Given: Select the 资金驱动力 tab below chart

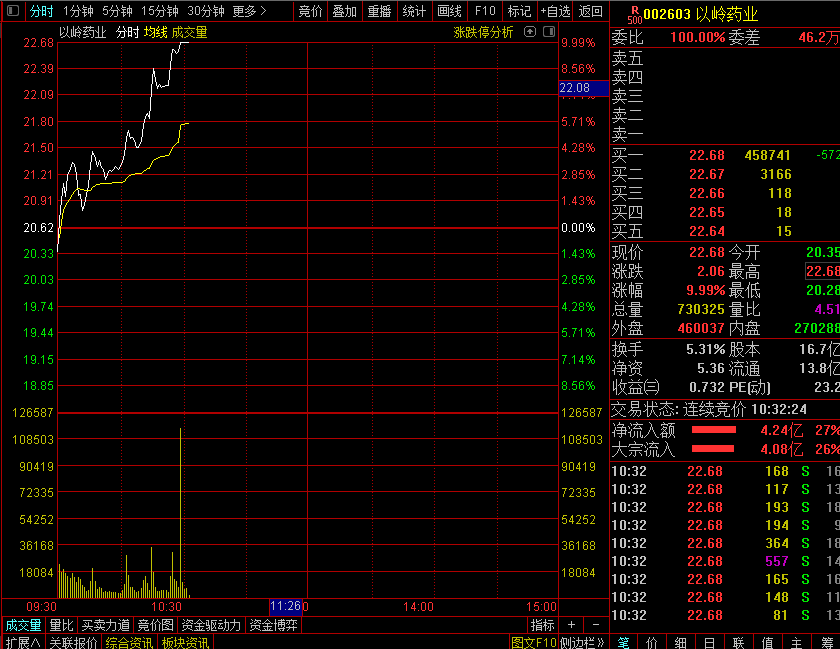Looking at the screenshot, I should coord(211,625).
